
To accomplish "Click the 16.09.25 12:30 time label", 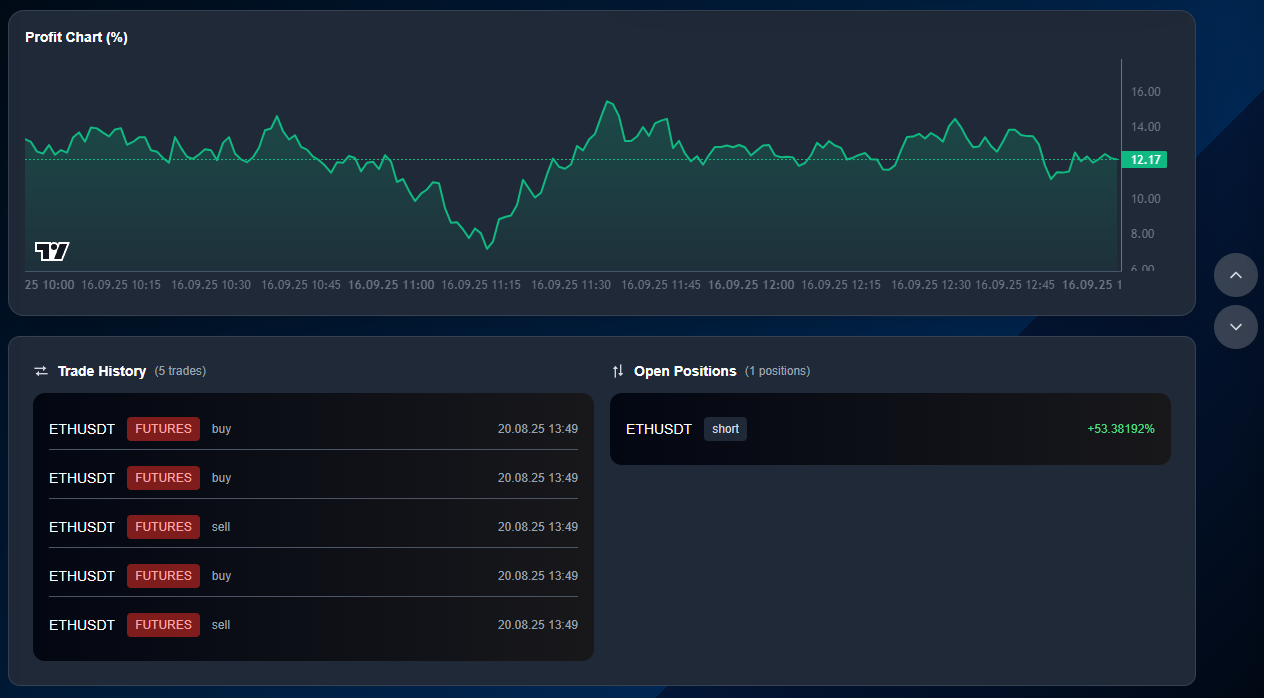I will (931, 285).
